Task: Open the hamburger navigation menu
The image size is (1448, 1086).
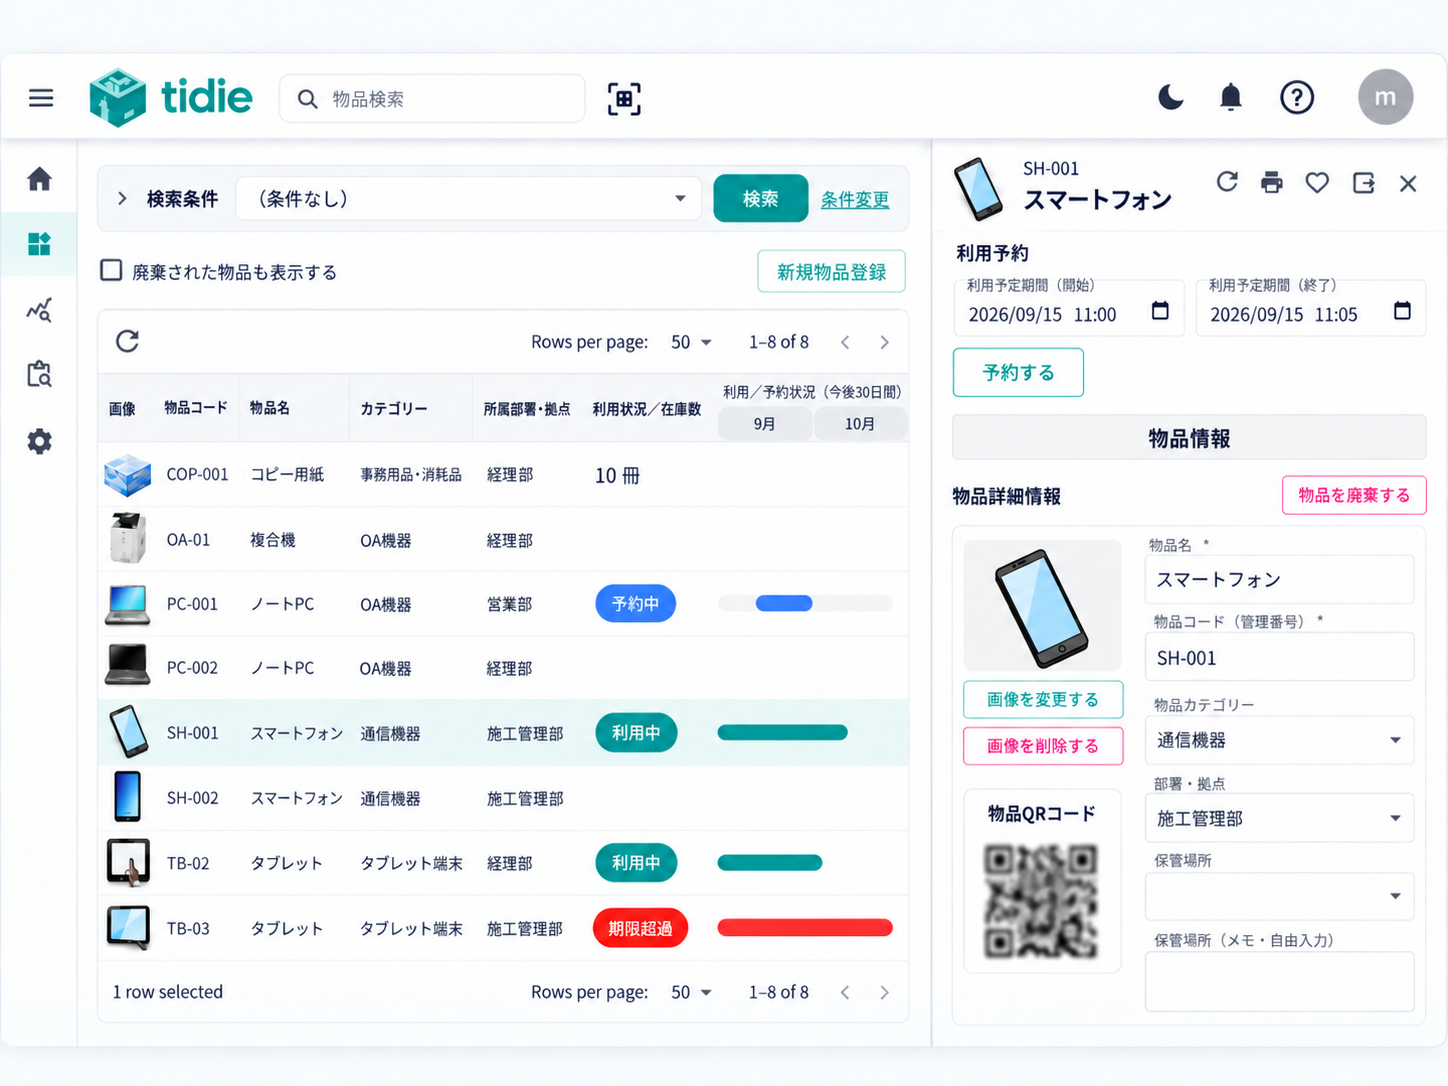Action: (41, 98)
